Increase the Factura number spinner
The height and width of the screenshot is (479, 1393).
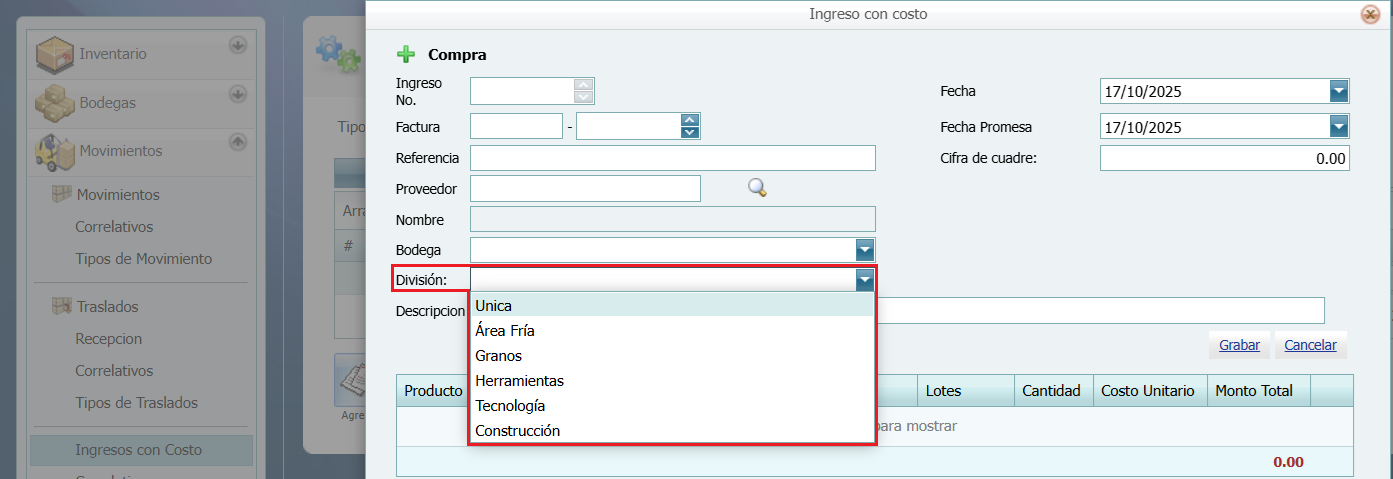pyautogui.click(x=689, y=120)
